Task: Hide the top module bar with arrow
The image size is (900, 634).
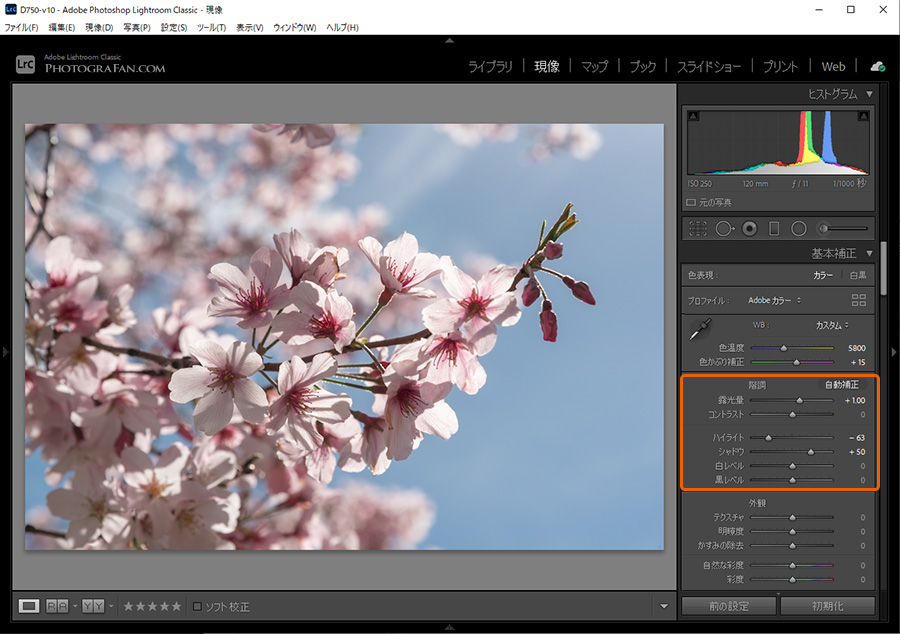Action: [x=449, y=41]
